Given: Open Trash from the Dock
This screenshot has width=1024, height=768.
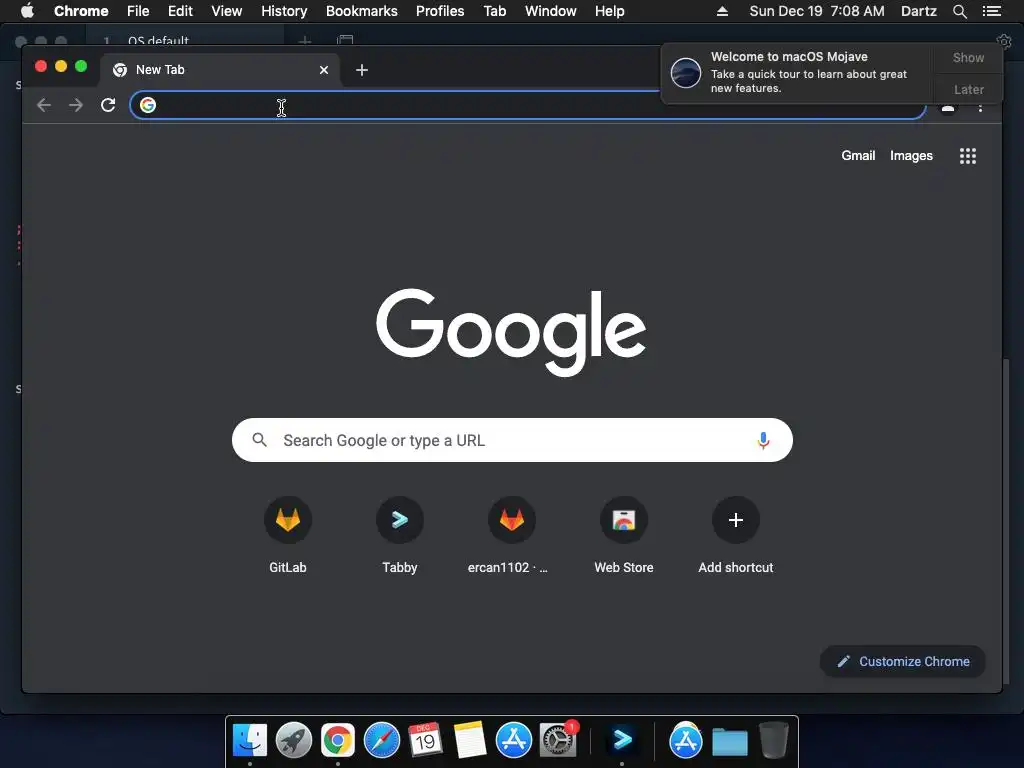Looking at the screenshot, I should [774, 740].
